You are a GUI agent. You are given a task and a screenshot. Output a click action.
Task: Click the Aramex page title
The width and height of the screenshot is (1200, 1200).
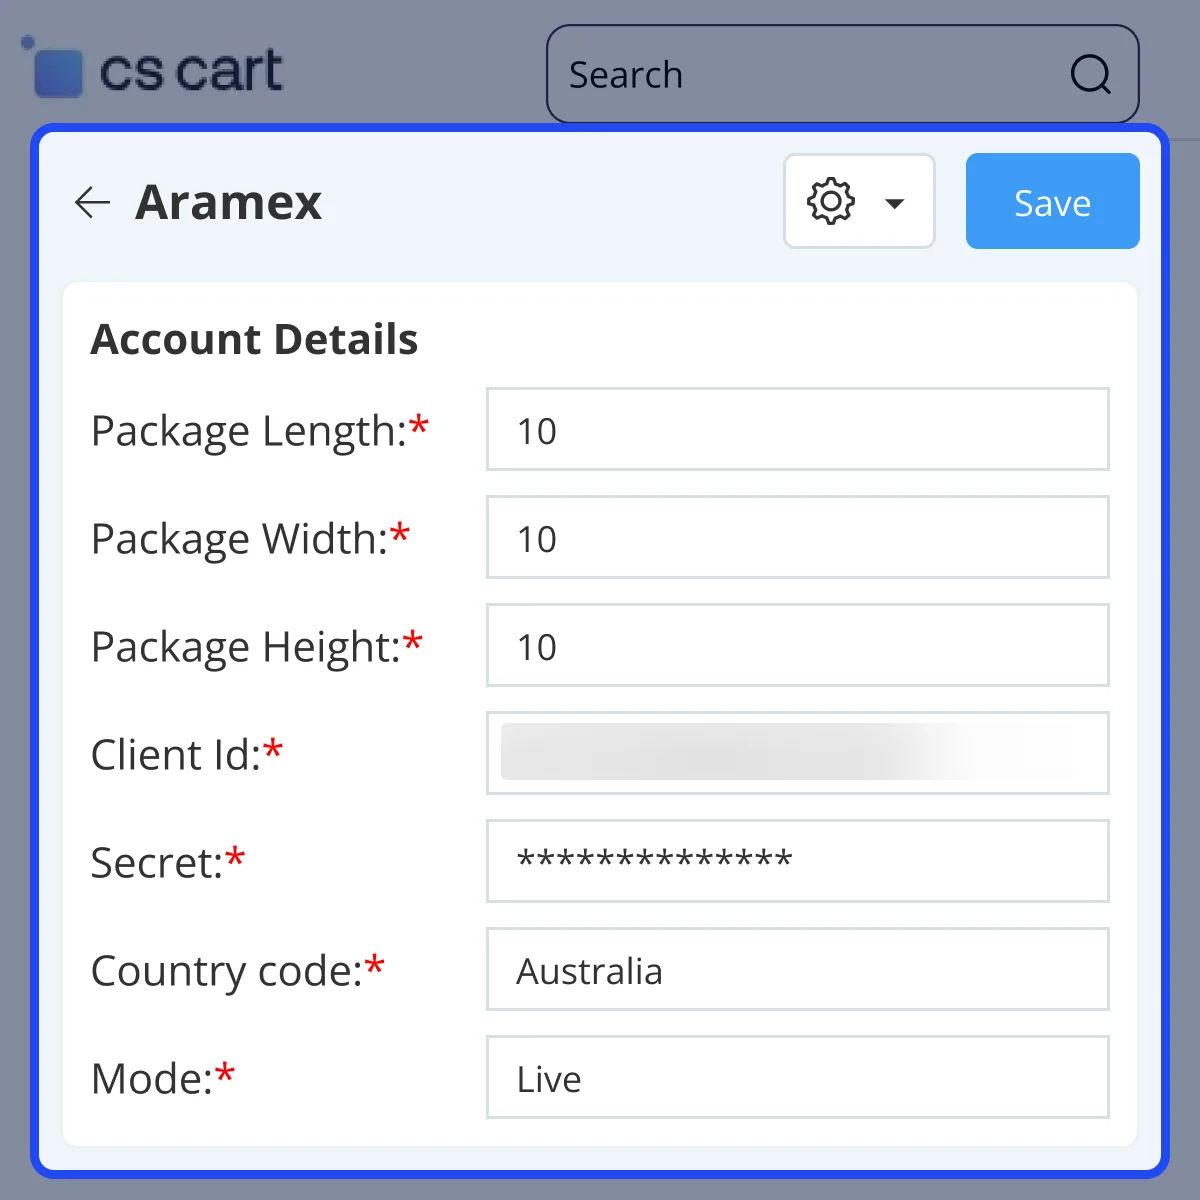229,202
